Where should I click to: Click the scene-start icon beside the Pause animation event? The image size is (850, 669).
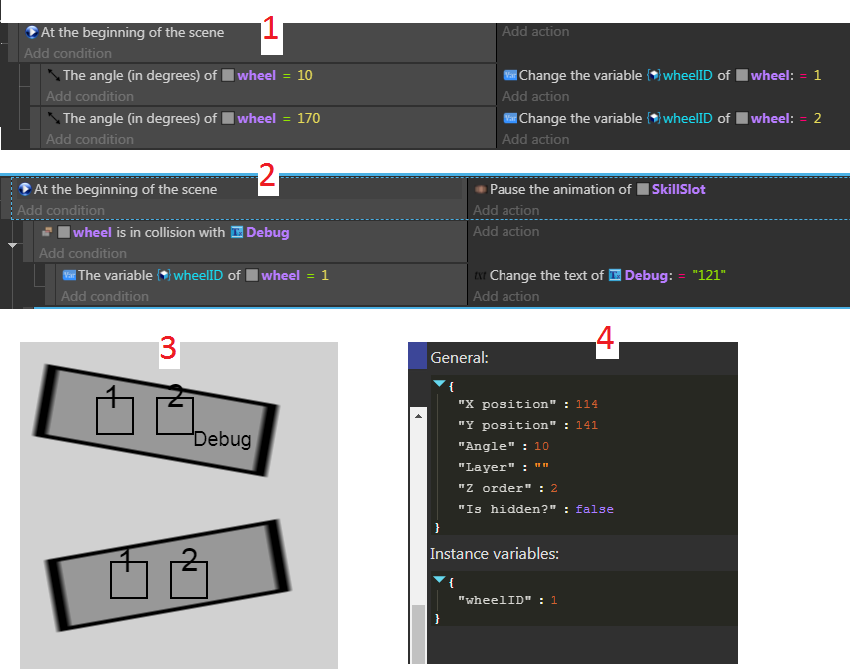pos(24,189)
